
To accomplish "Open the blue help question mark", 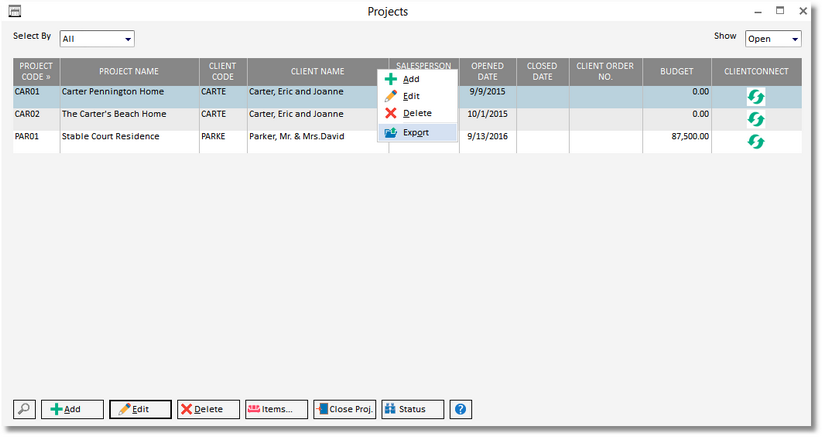I will [x=460, y=409].
